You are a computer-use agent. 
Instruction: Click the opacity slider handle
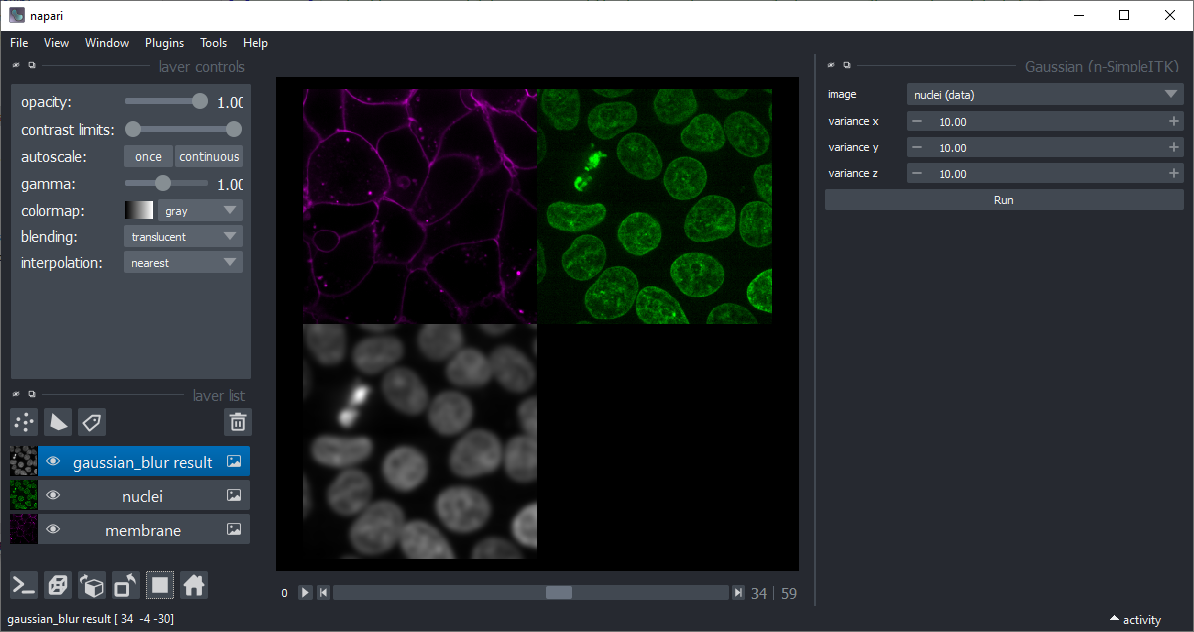200,101
